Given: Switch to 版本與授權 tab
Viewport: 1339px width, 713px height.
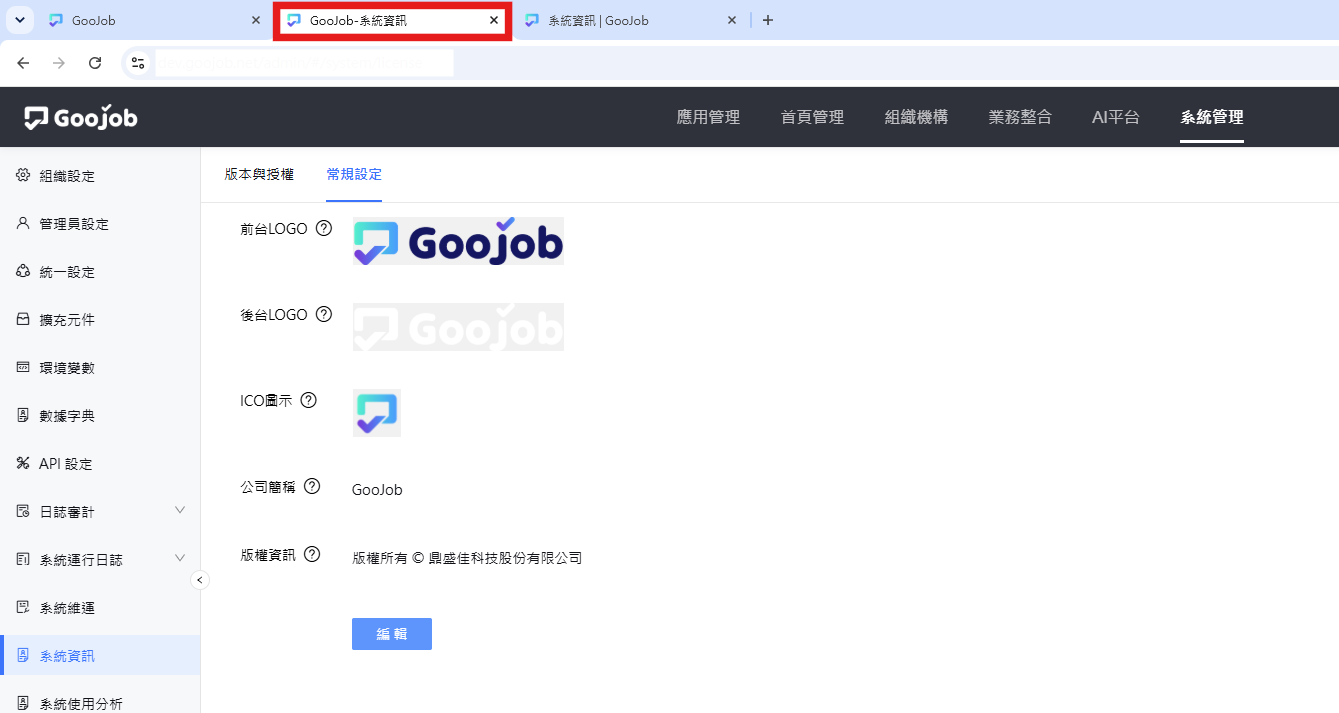Looking at the screenshot, I should click(x=259, y=174).
